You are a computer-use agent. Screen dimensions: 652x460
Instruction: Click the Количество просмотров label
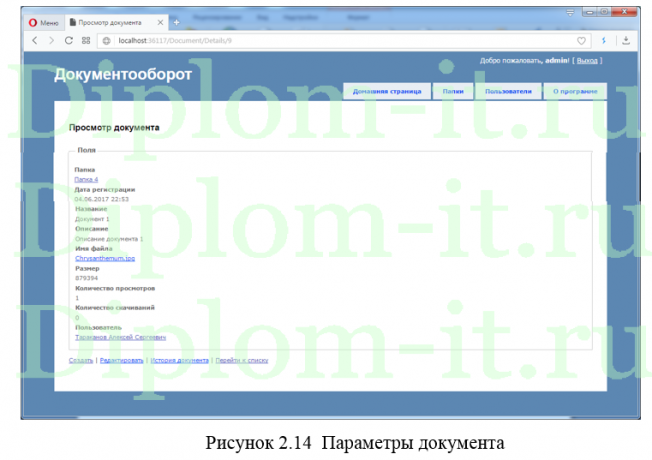(115, 288)
